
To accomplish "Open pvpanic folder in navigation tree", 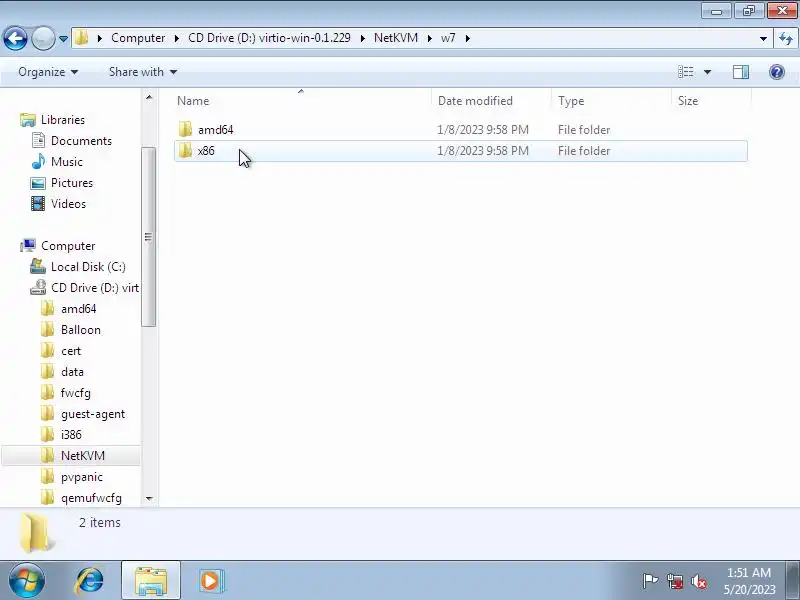I will (82, 477).
